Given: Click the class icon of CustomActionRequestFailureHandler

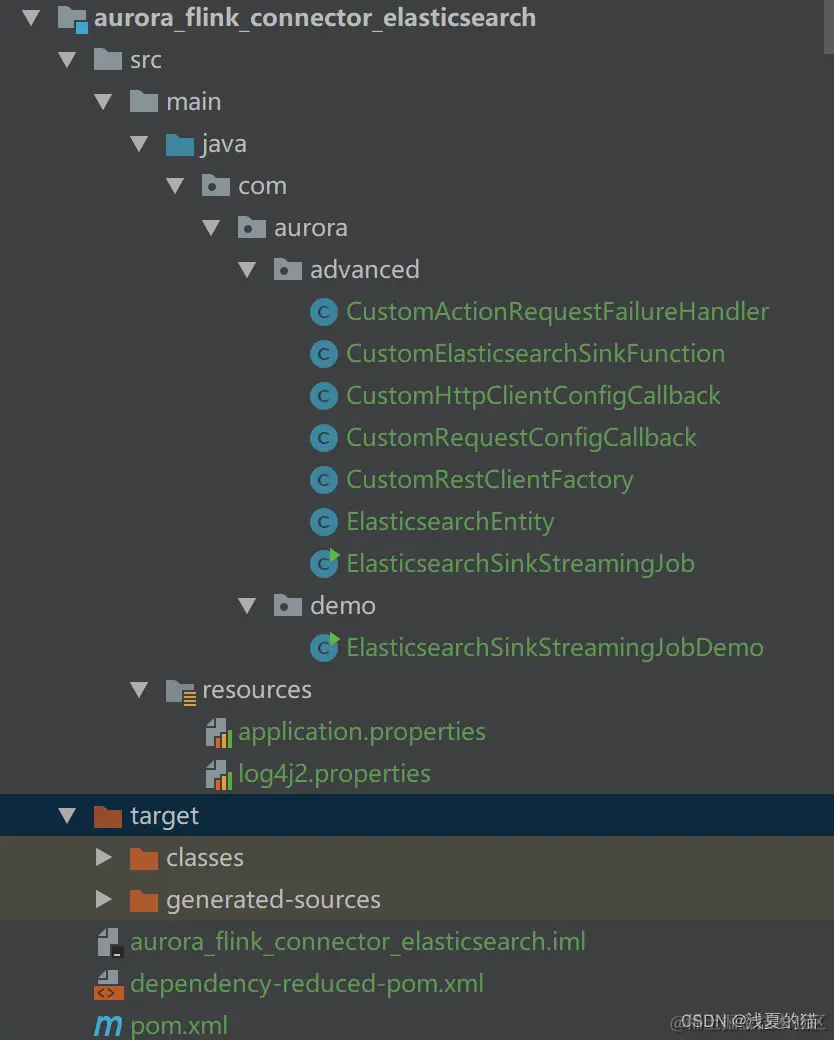Looking at the screenshot, I should click(324, 312).
